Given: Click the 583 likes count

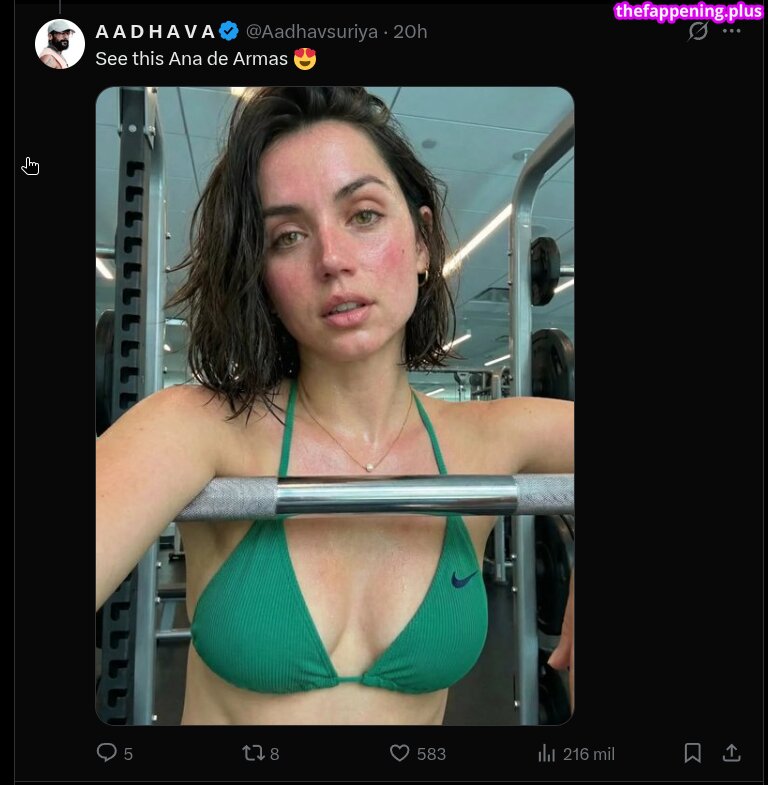Looking at the screenshot, I should [x=431, y=754].
